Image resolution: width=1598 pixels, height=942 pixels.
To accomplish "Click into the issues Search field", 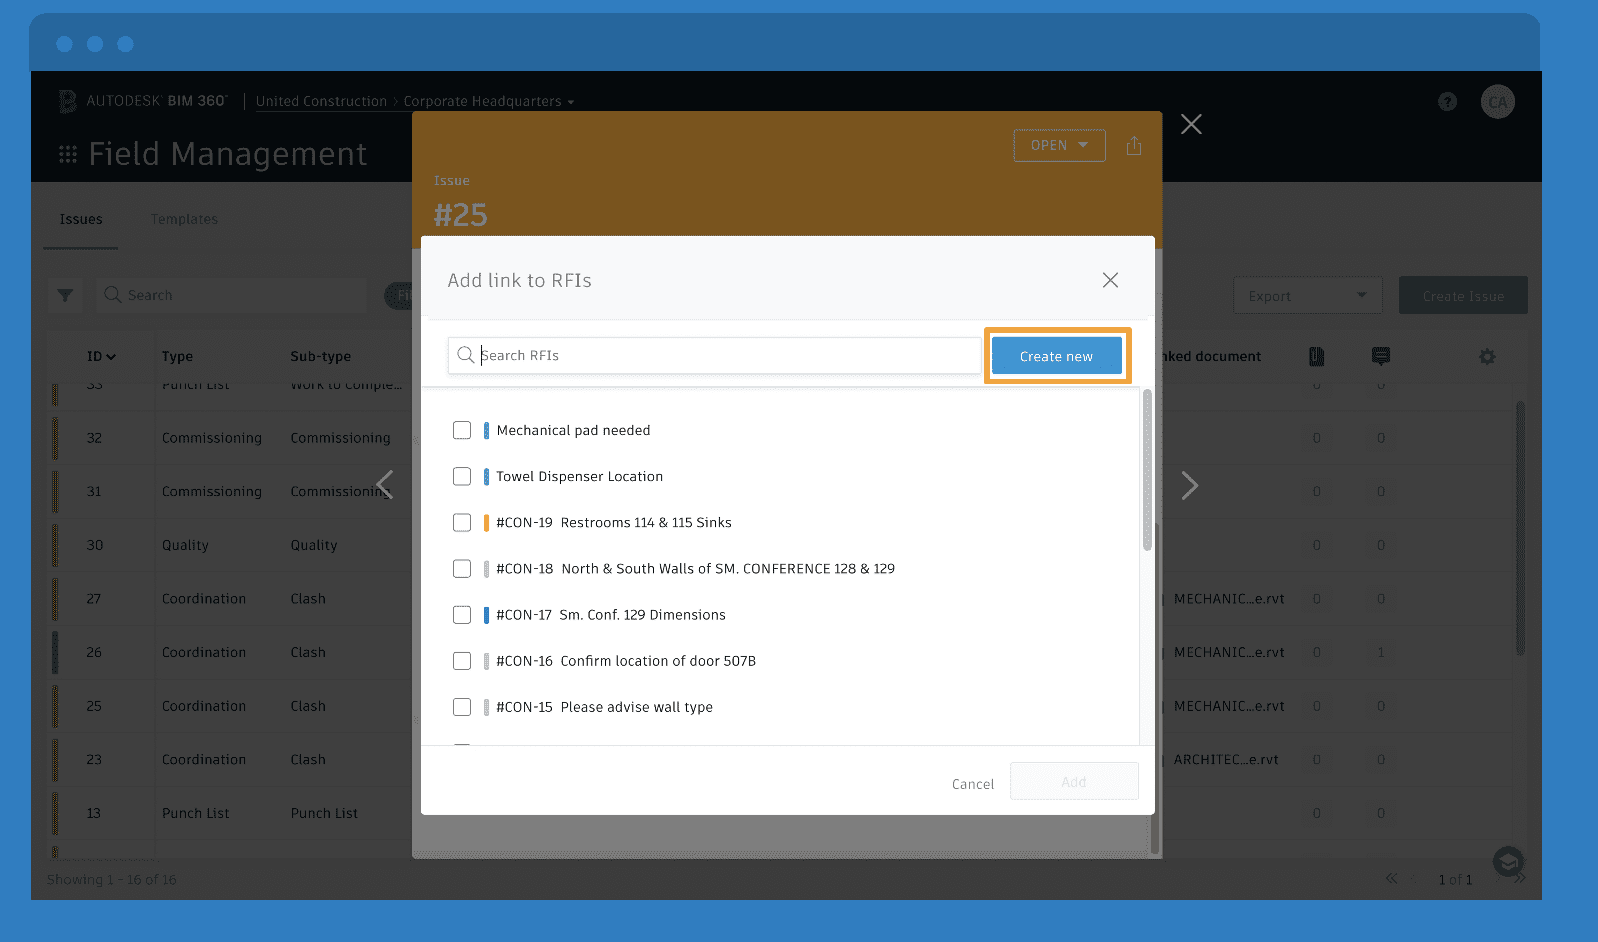I will point(232,295).
